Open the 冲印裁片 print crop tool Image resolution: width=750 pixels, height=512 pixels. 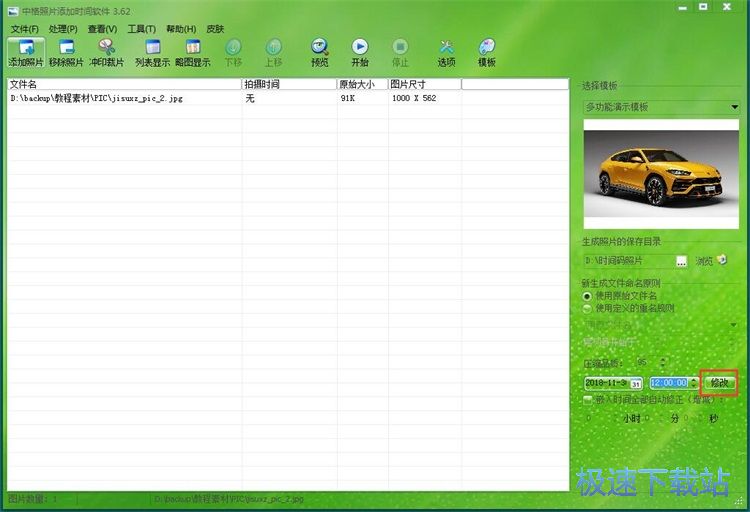tap(106, 52)
